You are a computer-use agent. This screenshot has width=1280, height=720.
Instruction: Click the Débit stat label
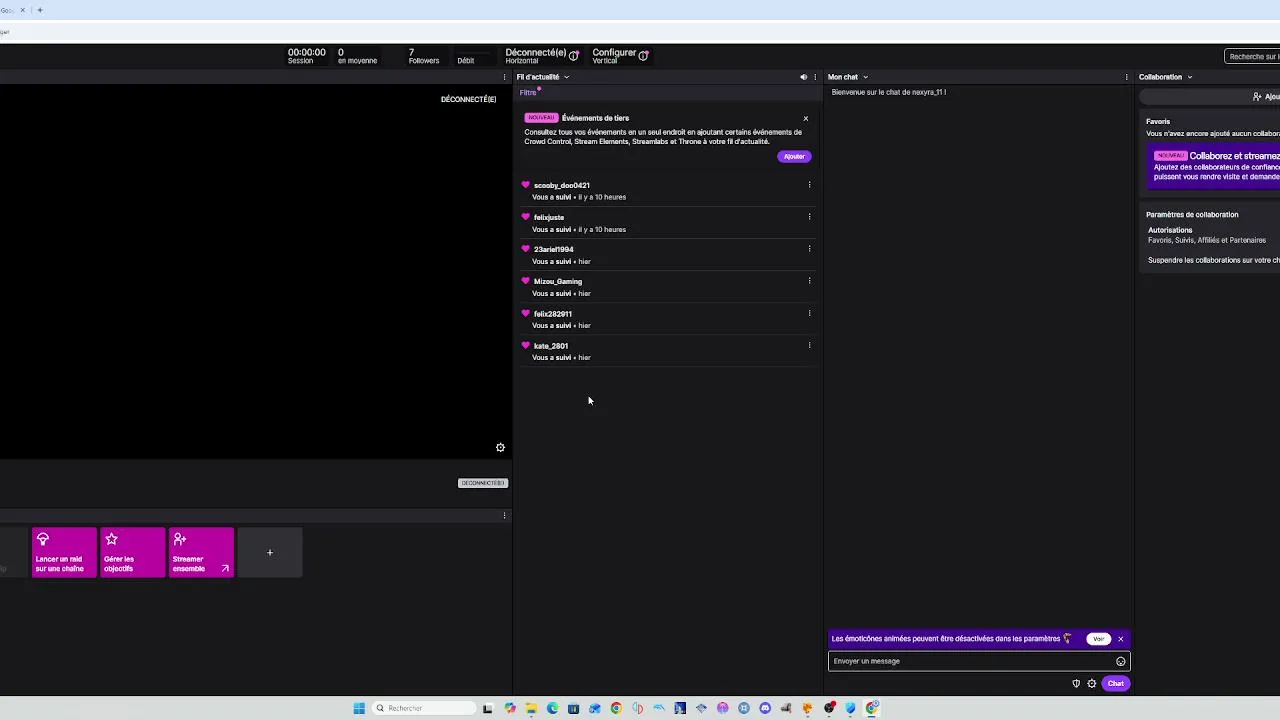pyautogui.click(x=466, y=61)
